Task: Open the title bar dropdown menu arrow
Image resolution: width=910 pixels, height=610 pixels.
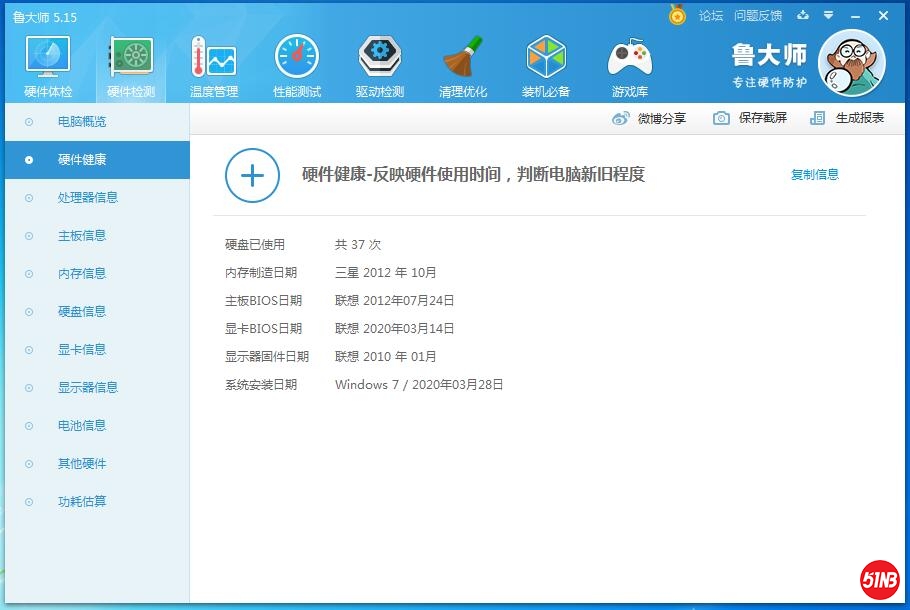Action: tap(828, 16)
